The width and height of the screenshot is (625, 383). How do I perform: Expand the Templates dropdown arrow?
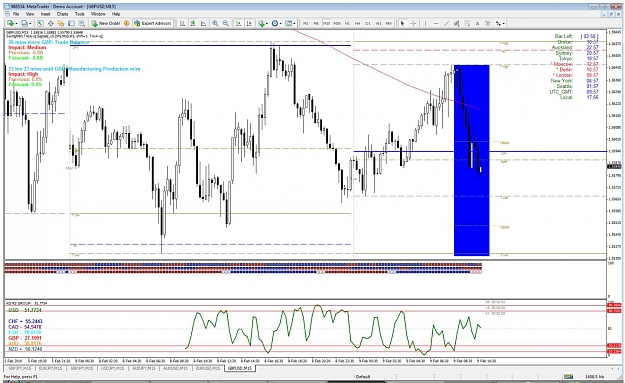click(294, 23)
